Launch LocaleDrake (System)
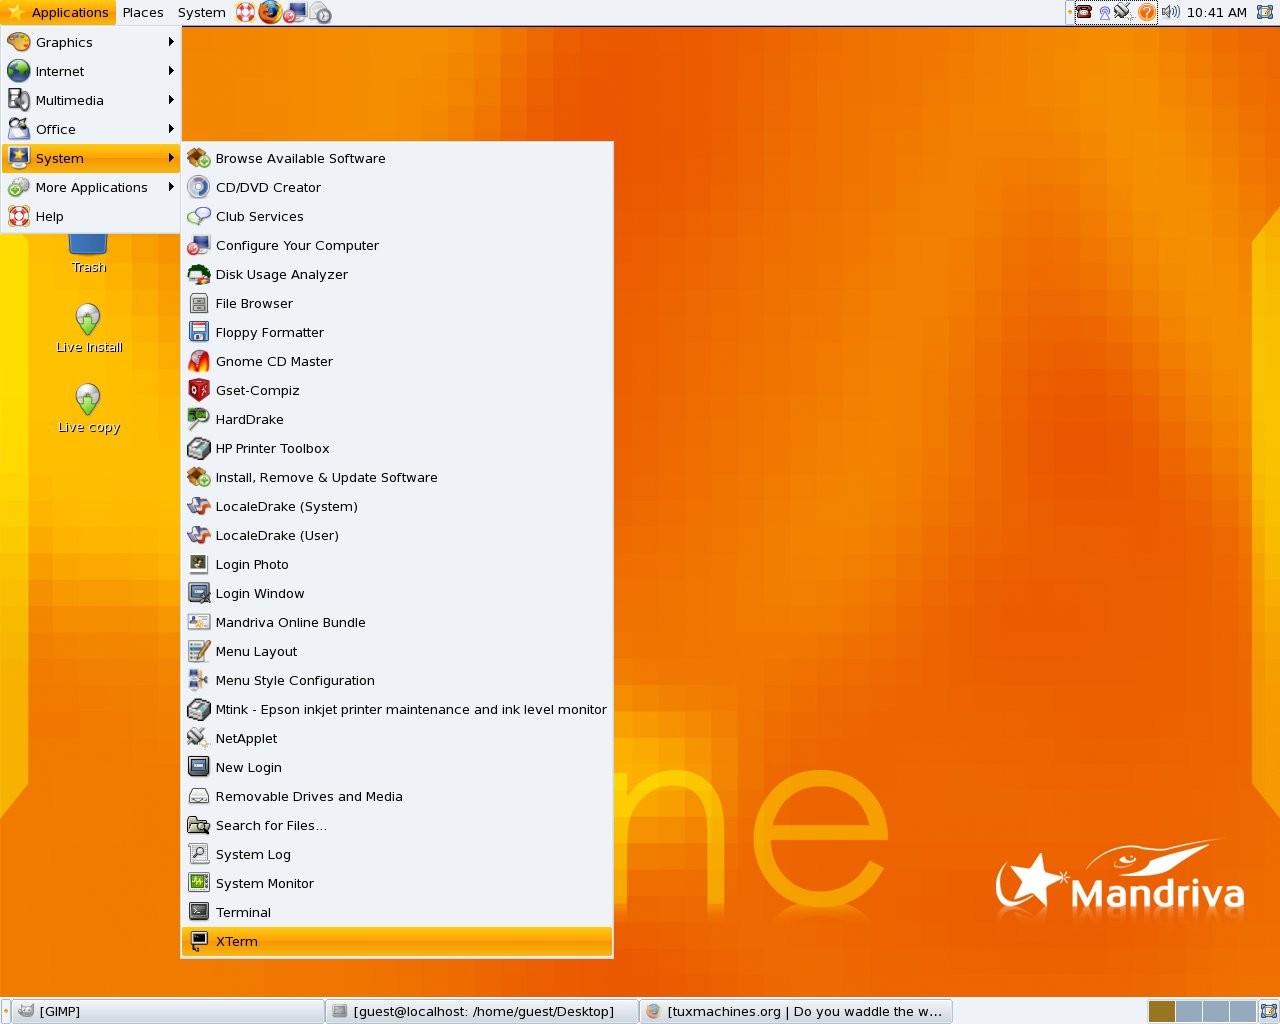Image resolution: width=1280 pixels, height=1024 pixels. click(x=397, y=506)
